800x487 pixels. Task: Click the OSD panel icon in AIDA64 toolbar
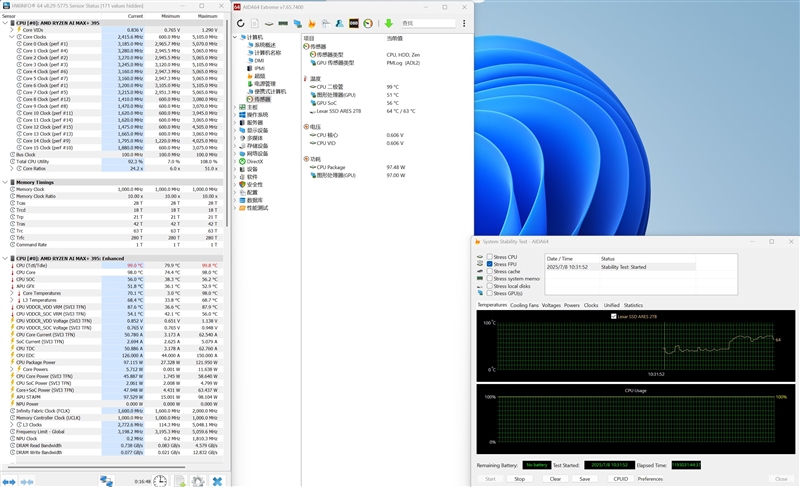click(x=354, y=23)
